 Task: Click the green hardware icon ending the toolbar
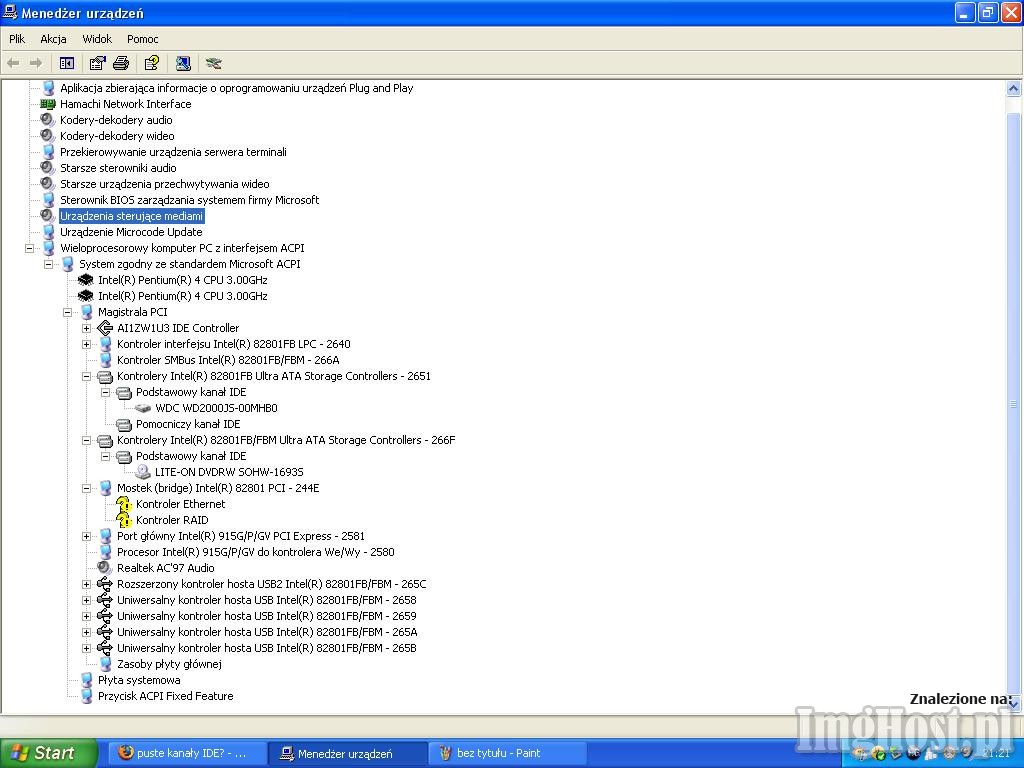coord(214,63)
